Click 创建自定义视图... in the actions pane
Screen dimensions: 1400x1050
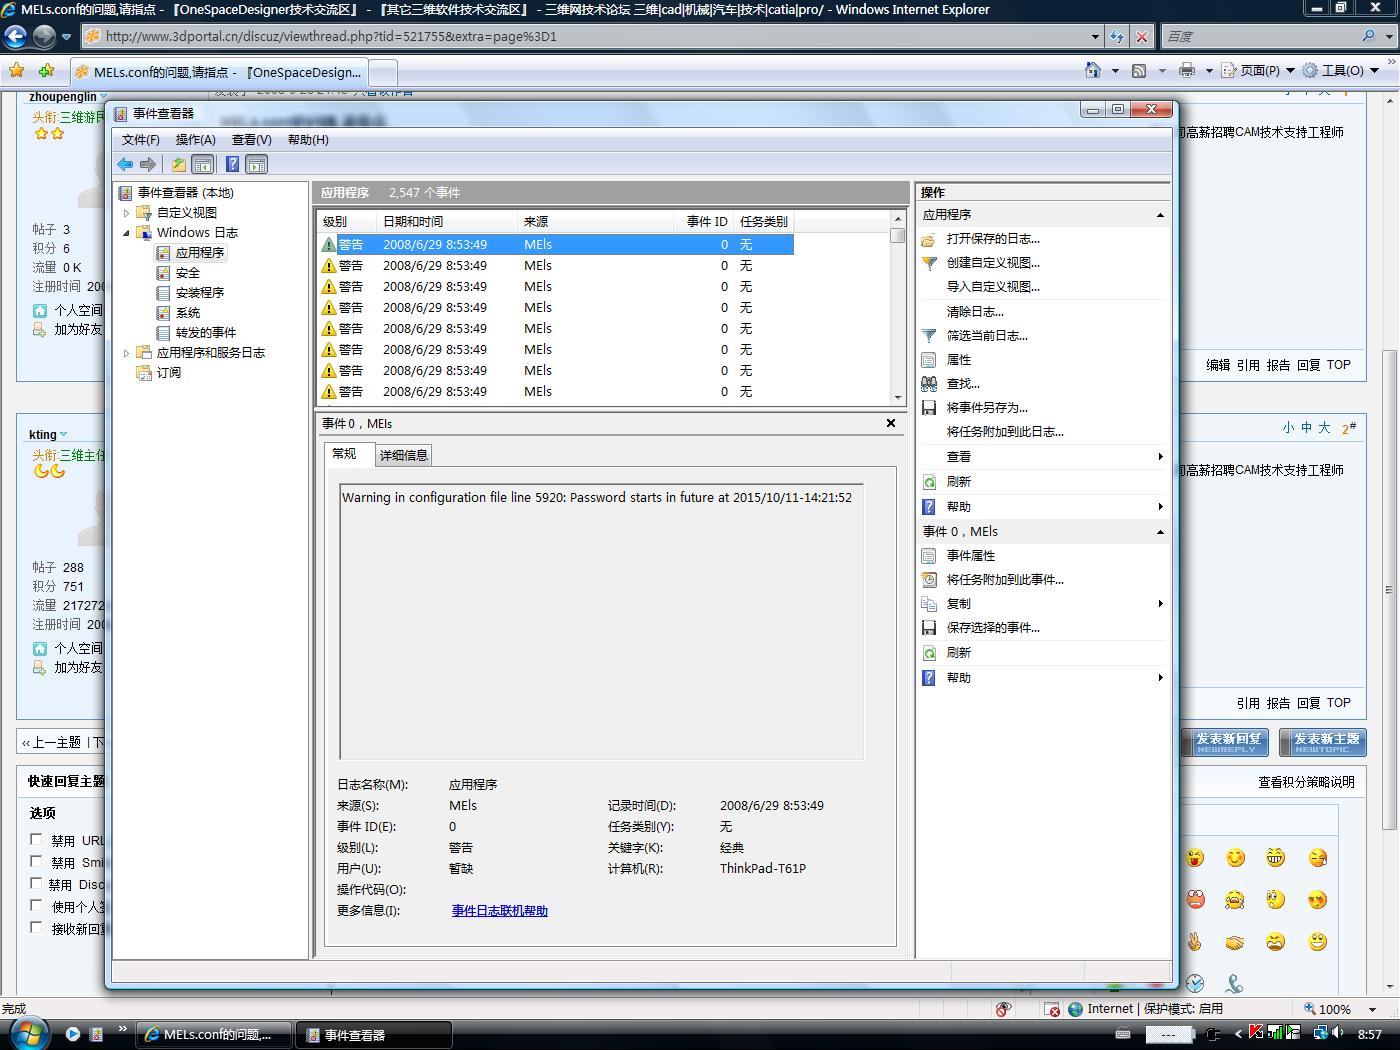point(993,263)
